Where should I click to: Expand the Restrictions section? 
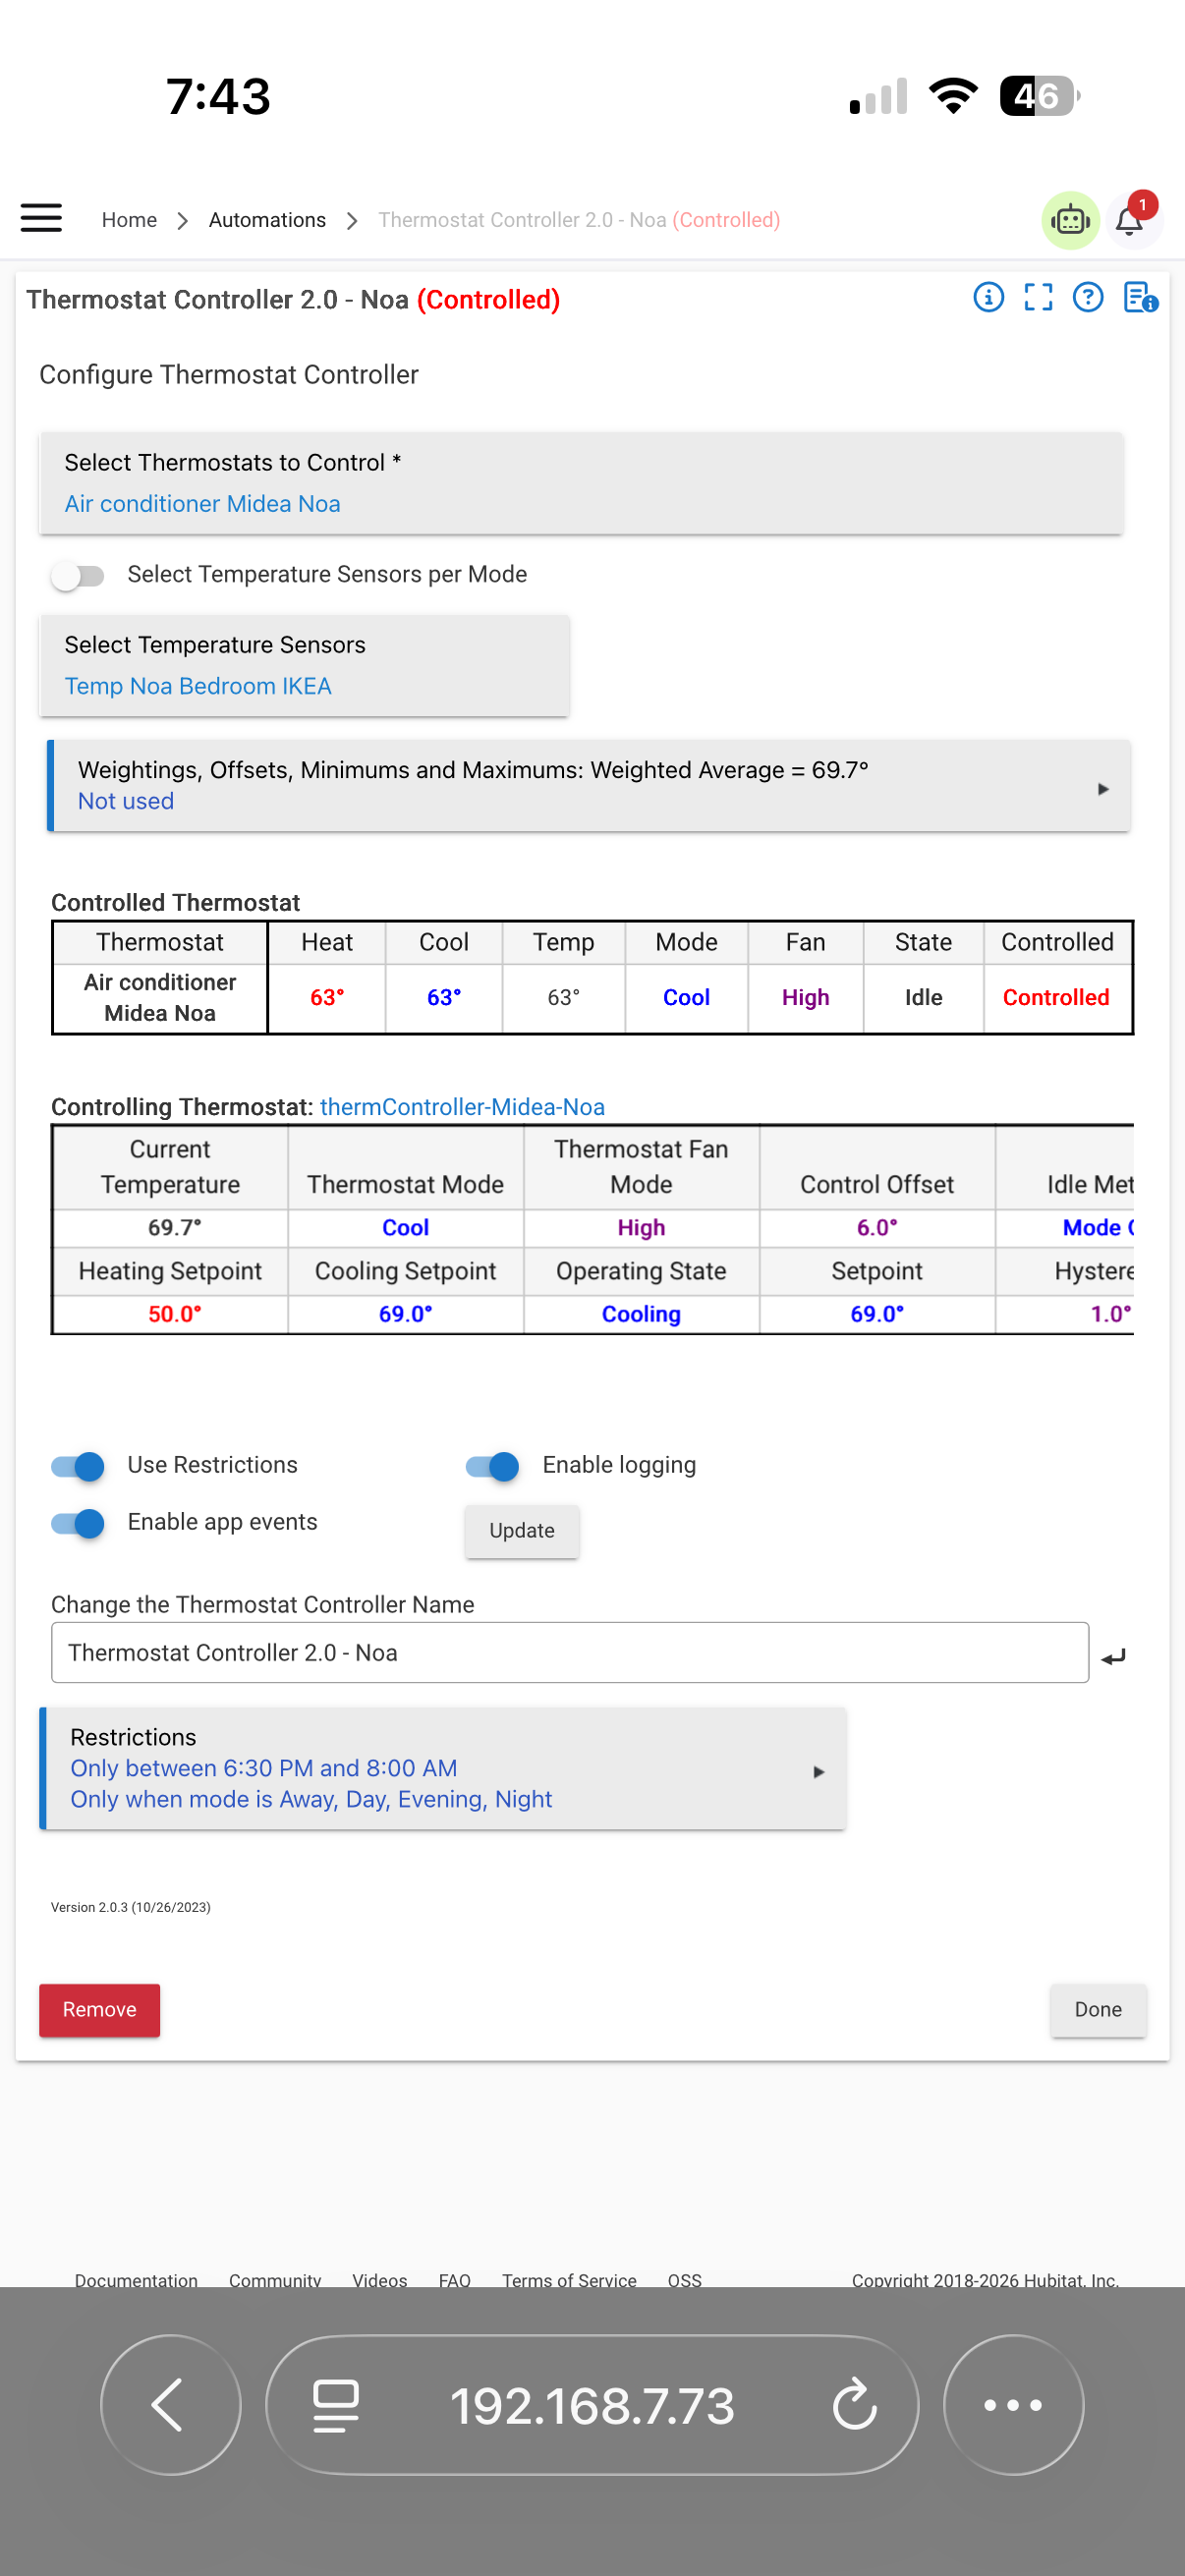(x=443, y=1768)
